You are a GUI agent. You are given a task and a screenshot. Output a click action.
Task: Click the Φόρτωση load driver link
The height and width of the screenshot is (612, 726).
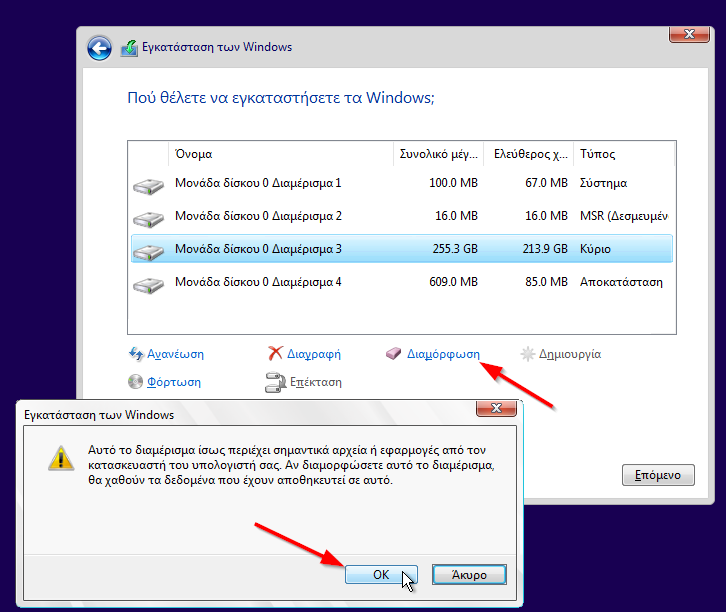pos(174,382)
